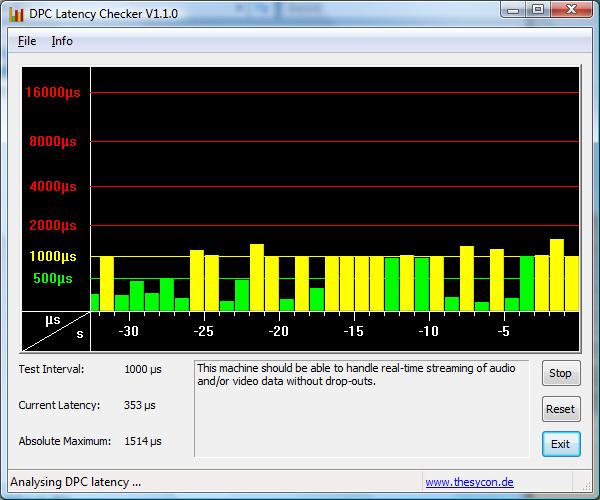Viewport: 600px width, 500px height.
Task: Open the File menu
Action: [27, 41]
